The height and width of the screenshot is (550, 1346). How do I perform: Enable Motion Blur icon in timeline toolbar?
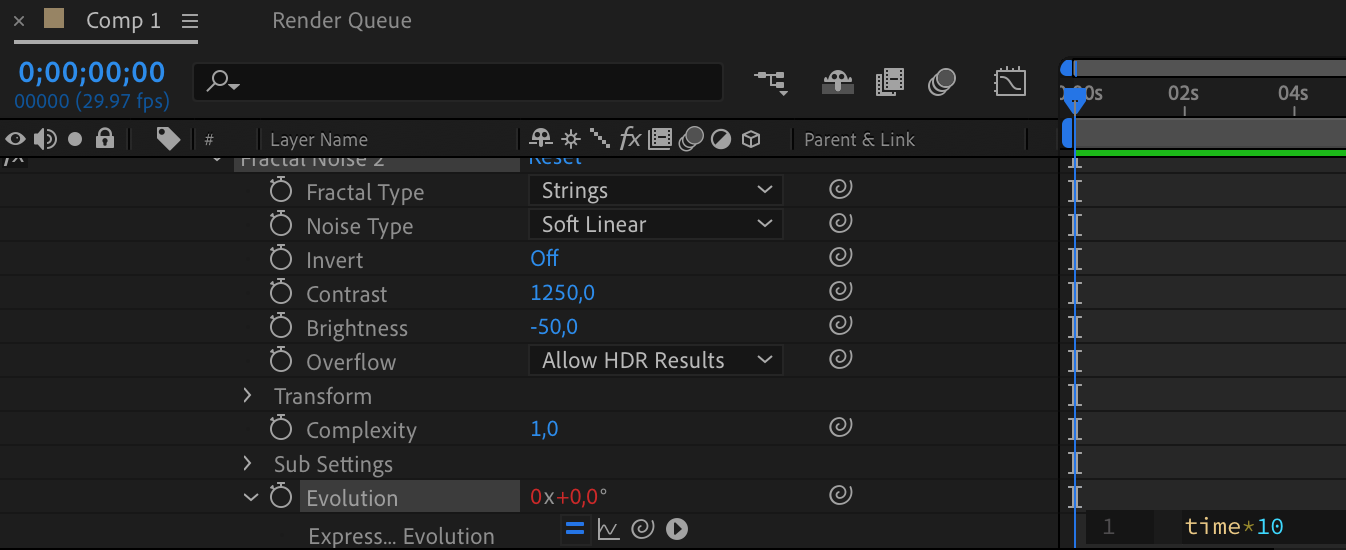pyautogui.click(x=941, y=82)
